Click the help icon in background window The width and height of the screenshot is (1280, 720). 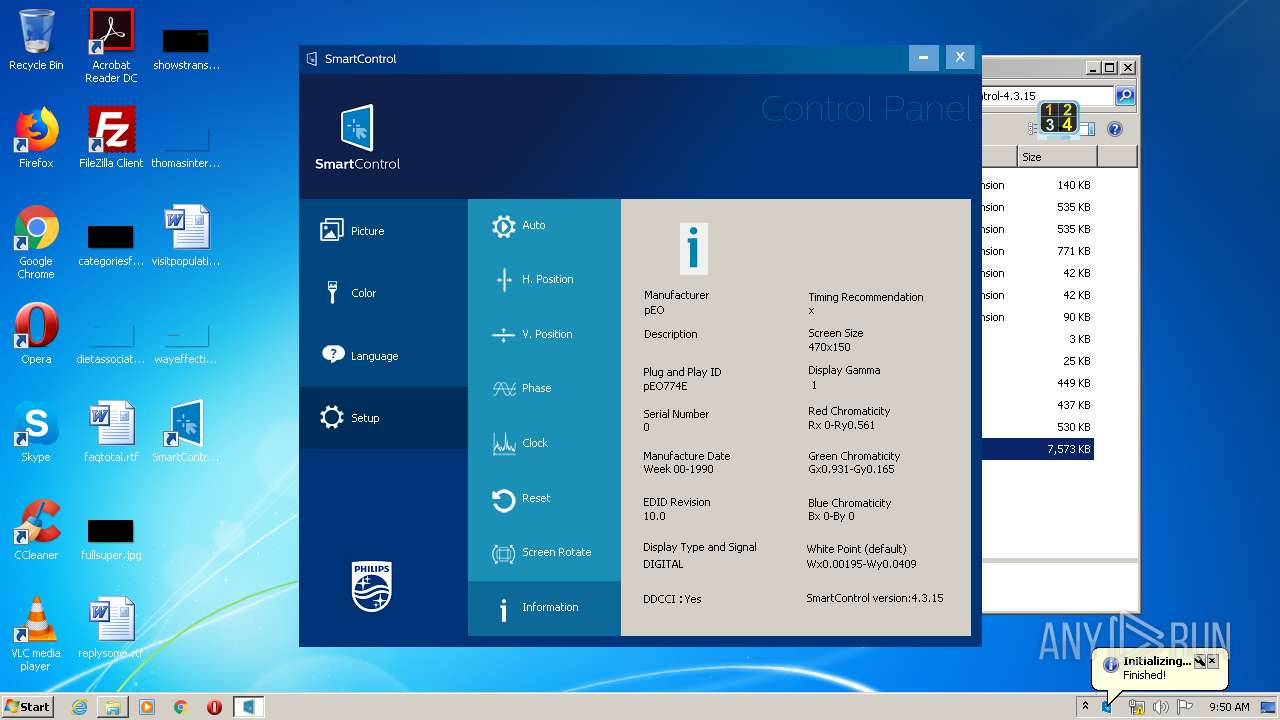pos(1115,129)
